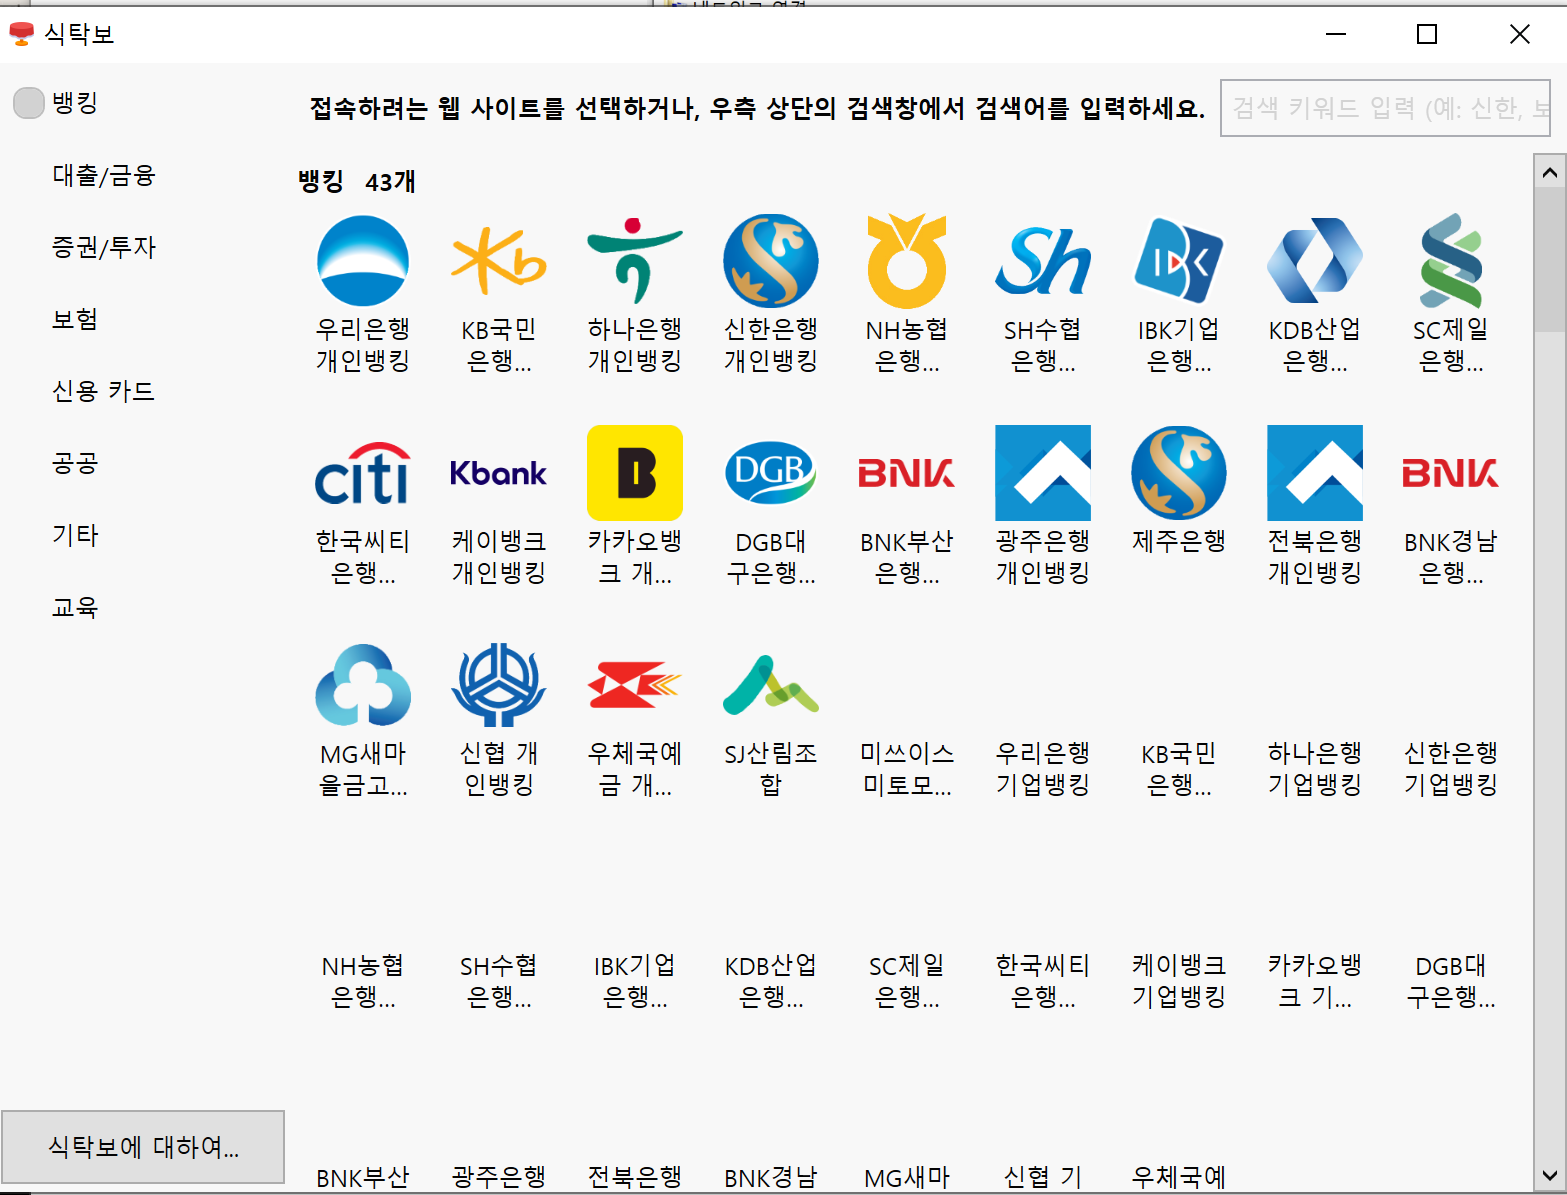1567x1195 pixels.
Task: Switch to the 증권/투자 category
Action: 104,247
